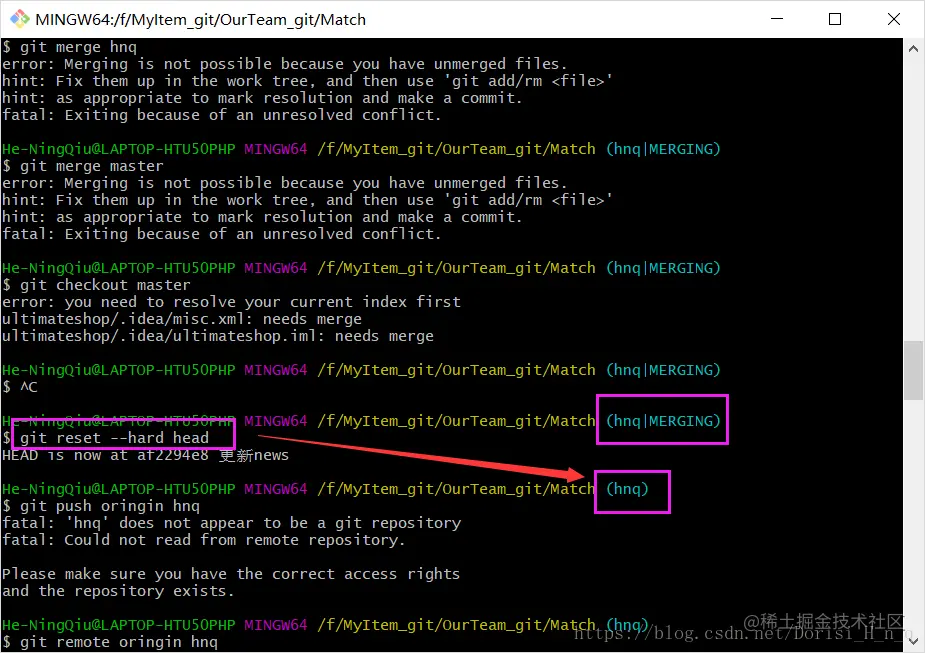The image size is (925, 653).
Task: Click 'ultimateshop/.idea/ultimateshop.iml: needs merge' line
Action: pos(218,336)
